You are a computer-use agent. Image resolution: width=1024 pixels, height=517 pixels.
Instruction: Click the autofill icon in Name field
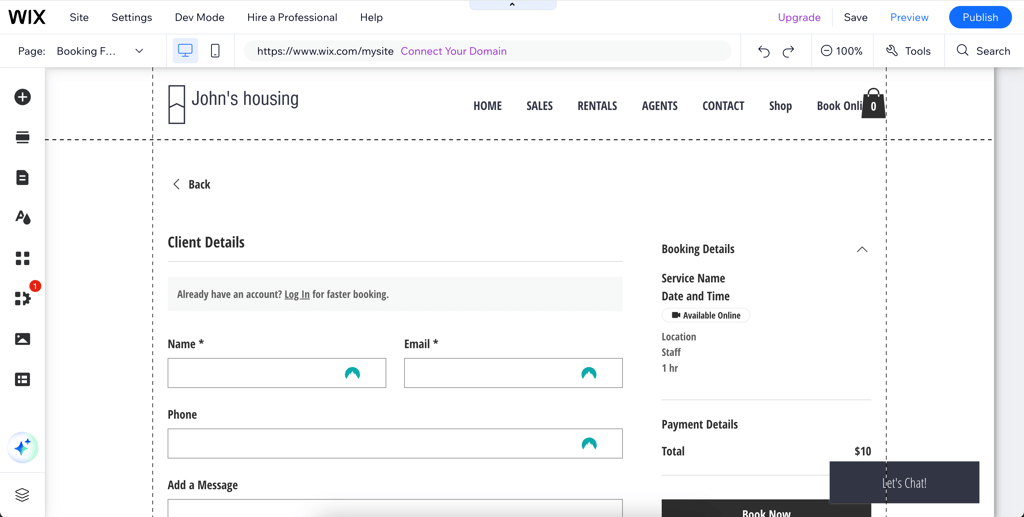[352, 373]
